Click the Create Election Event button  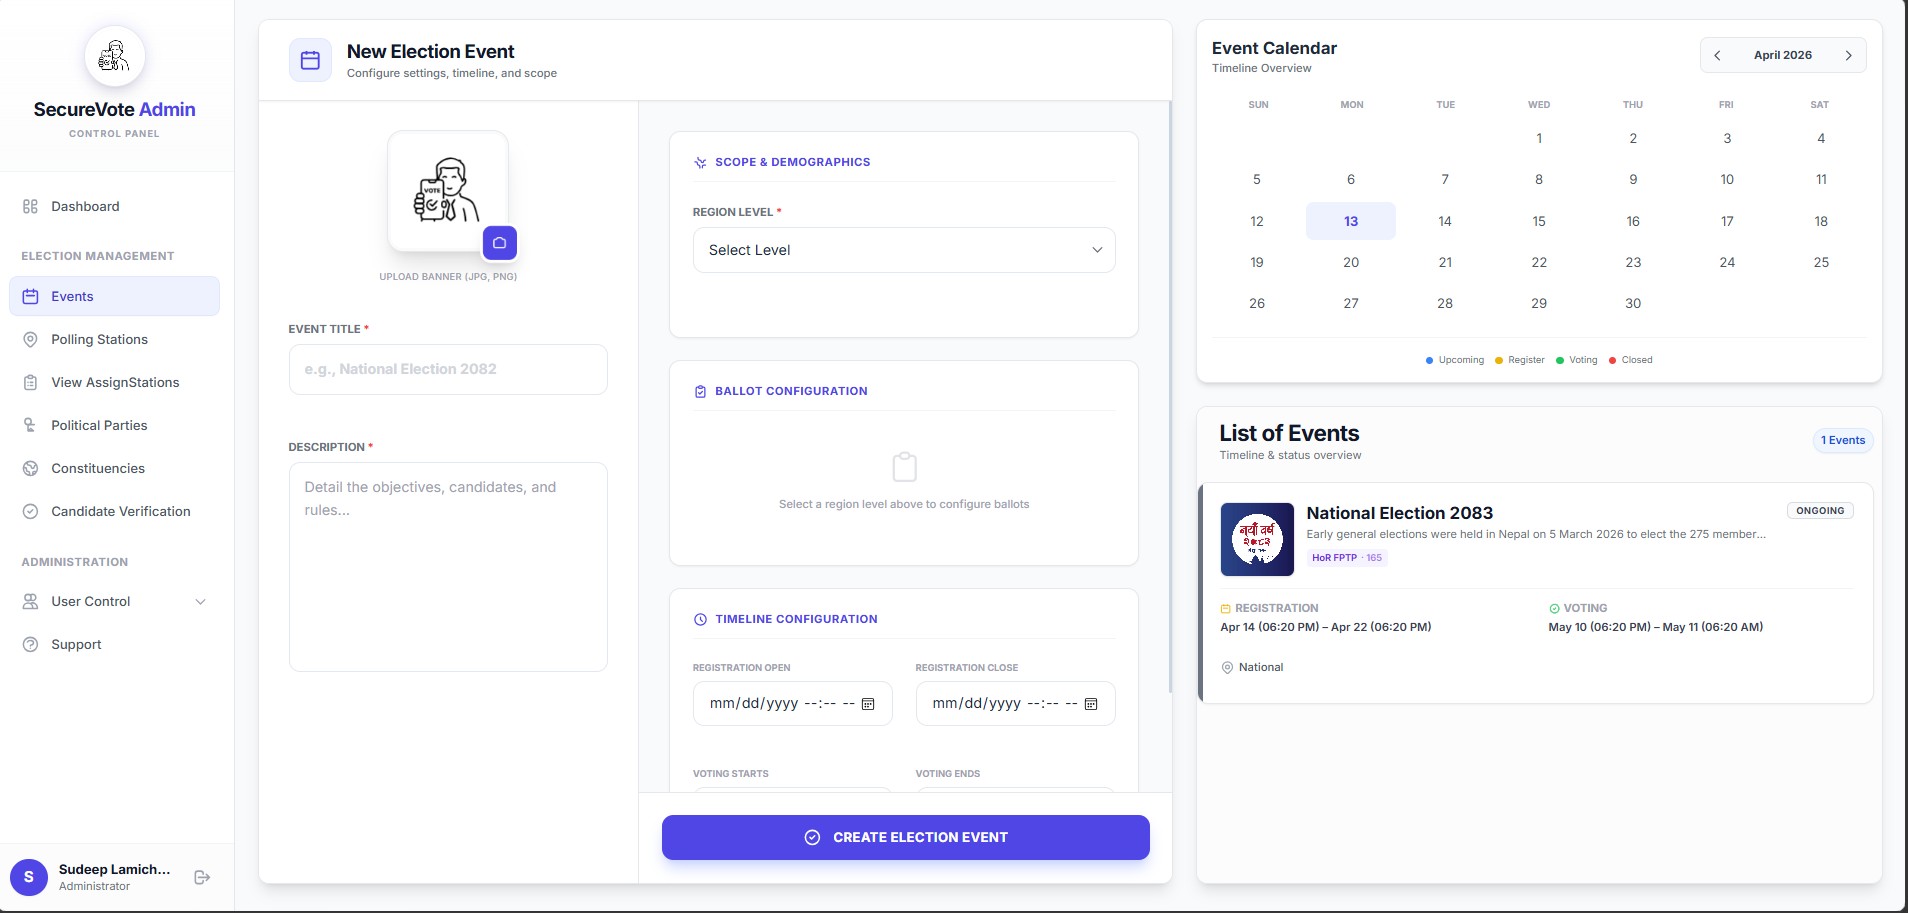[x=905, y=837]
